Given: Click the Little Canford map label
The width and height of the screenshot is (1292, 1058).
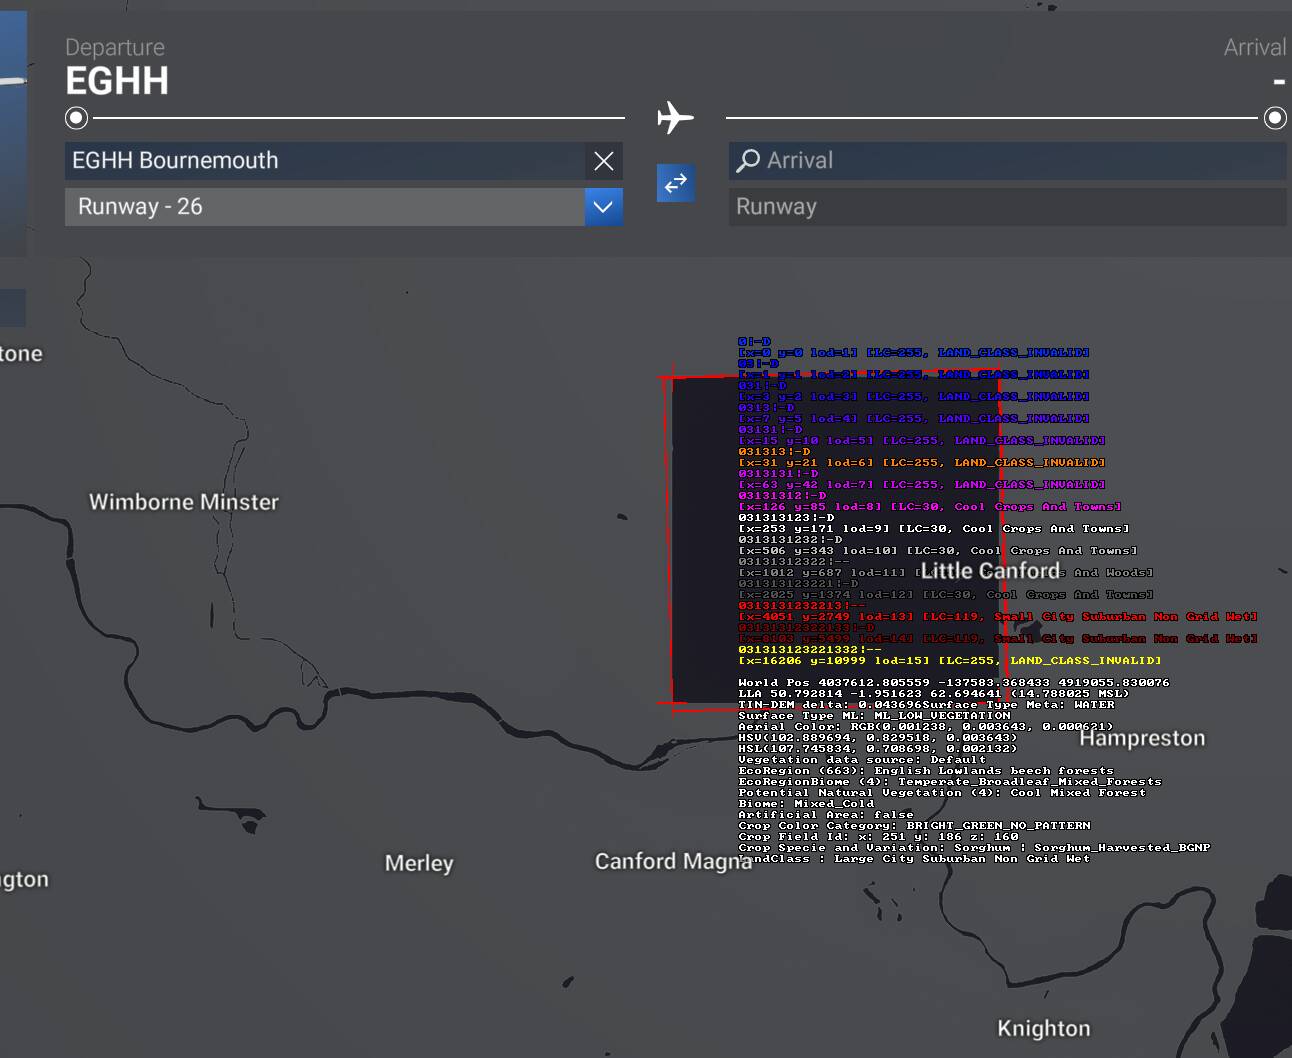Looking at the screenshot, I should click(990, 571).
